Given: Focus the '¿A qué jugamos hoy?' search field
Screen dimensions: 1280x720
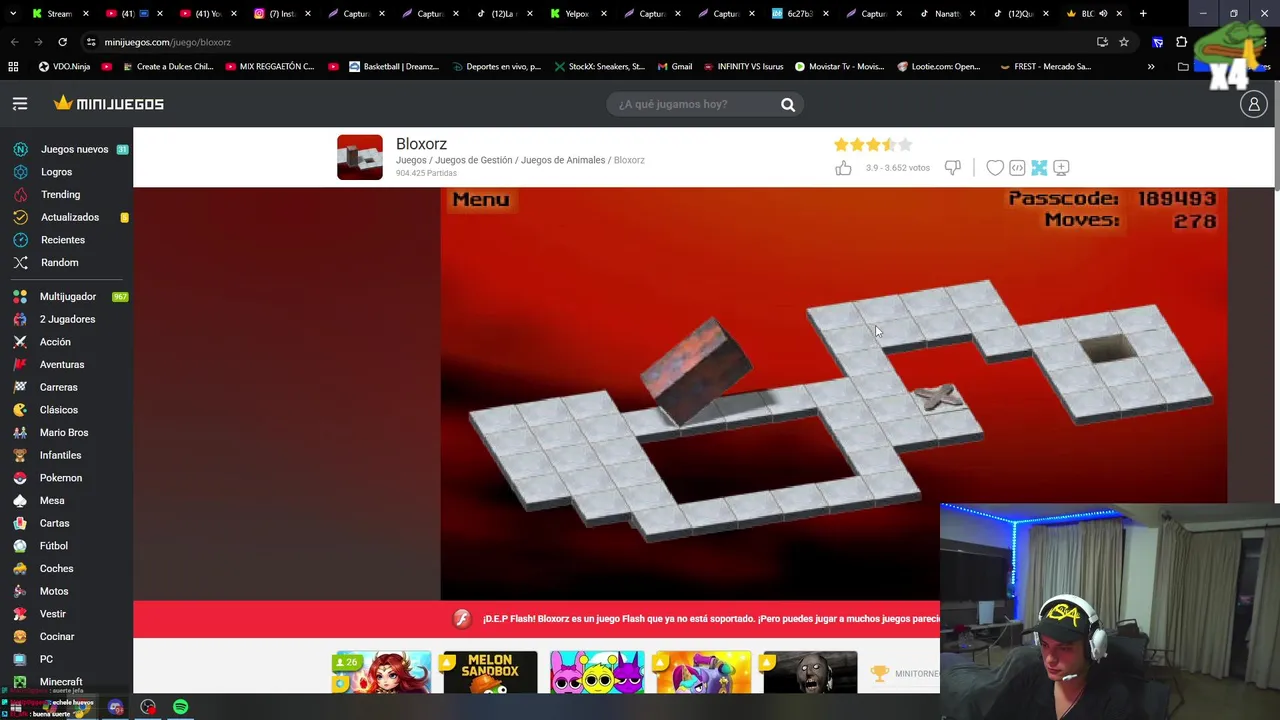Looking at the screenshot, I should tap(692, 104).
